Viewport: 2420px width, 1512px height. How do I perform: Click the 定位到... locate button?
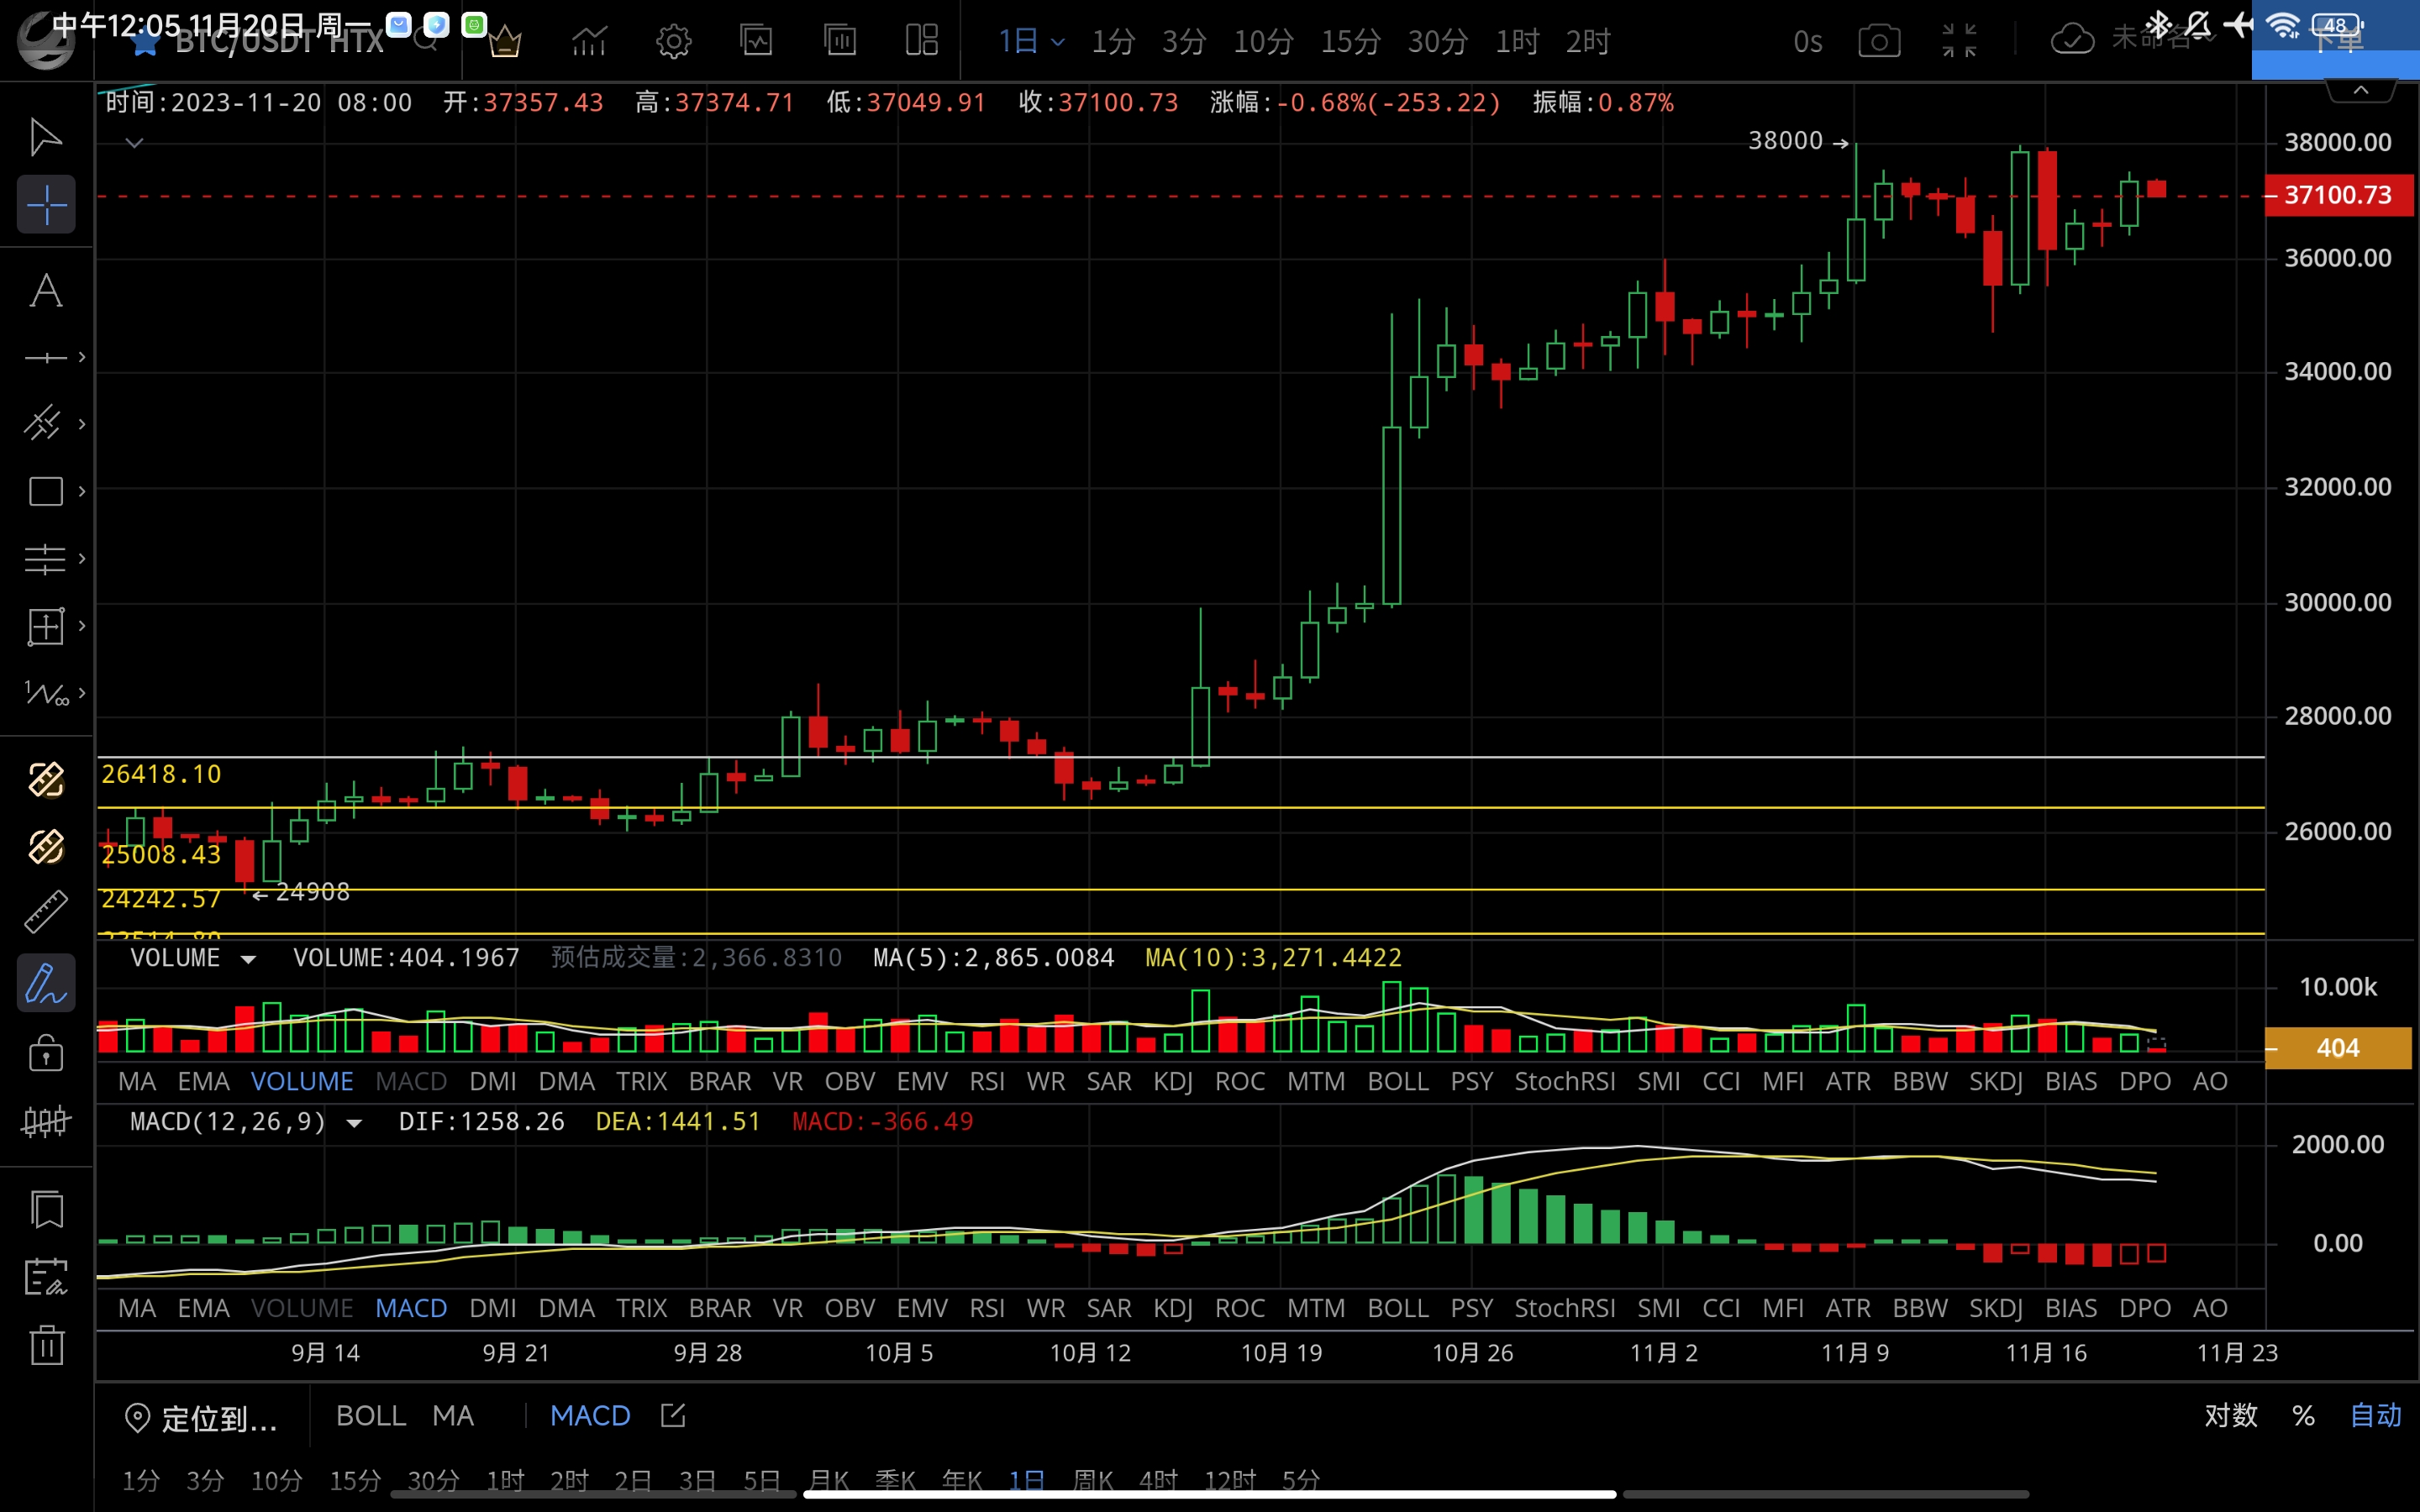[201, 1418]
